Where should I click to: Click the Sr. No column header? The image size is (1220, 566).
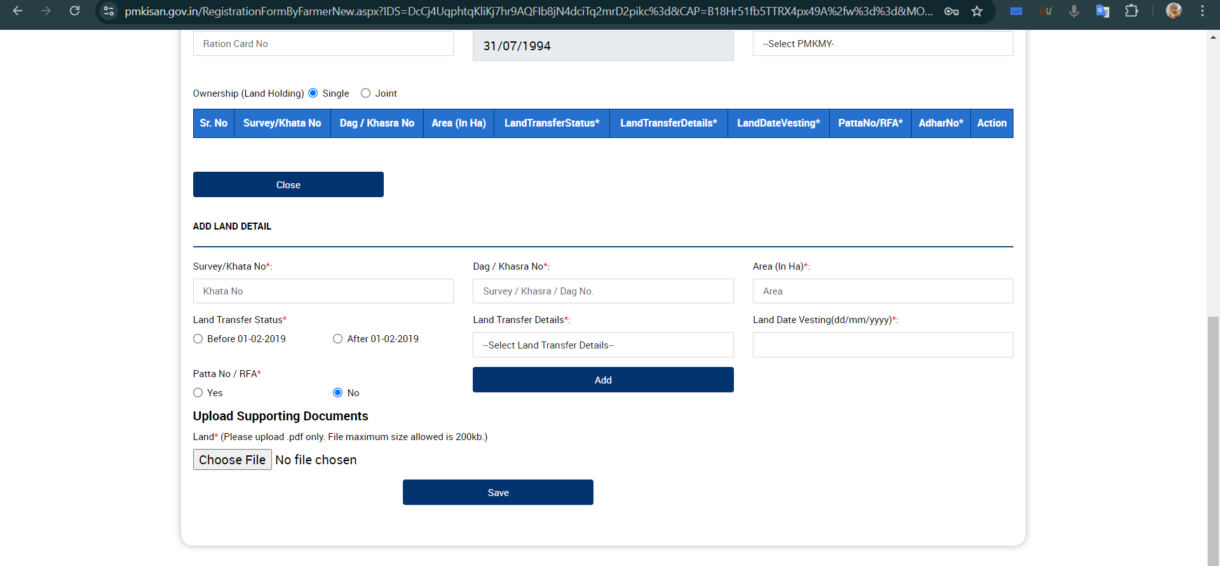click(214, 123)
